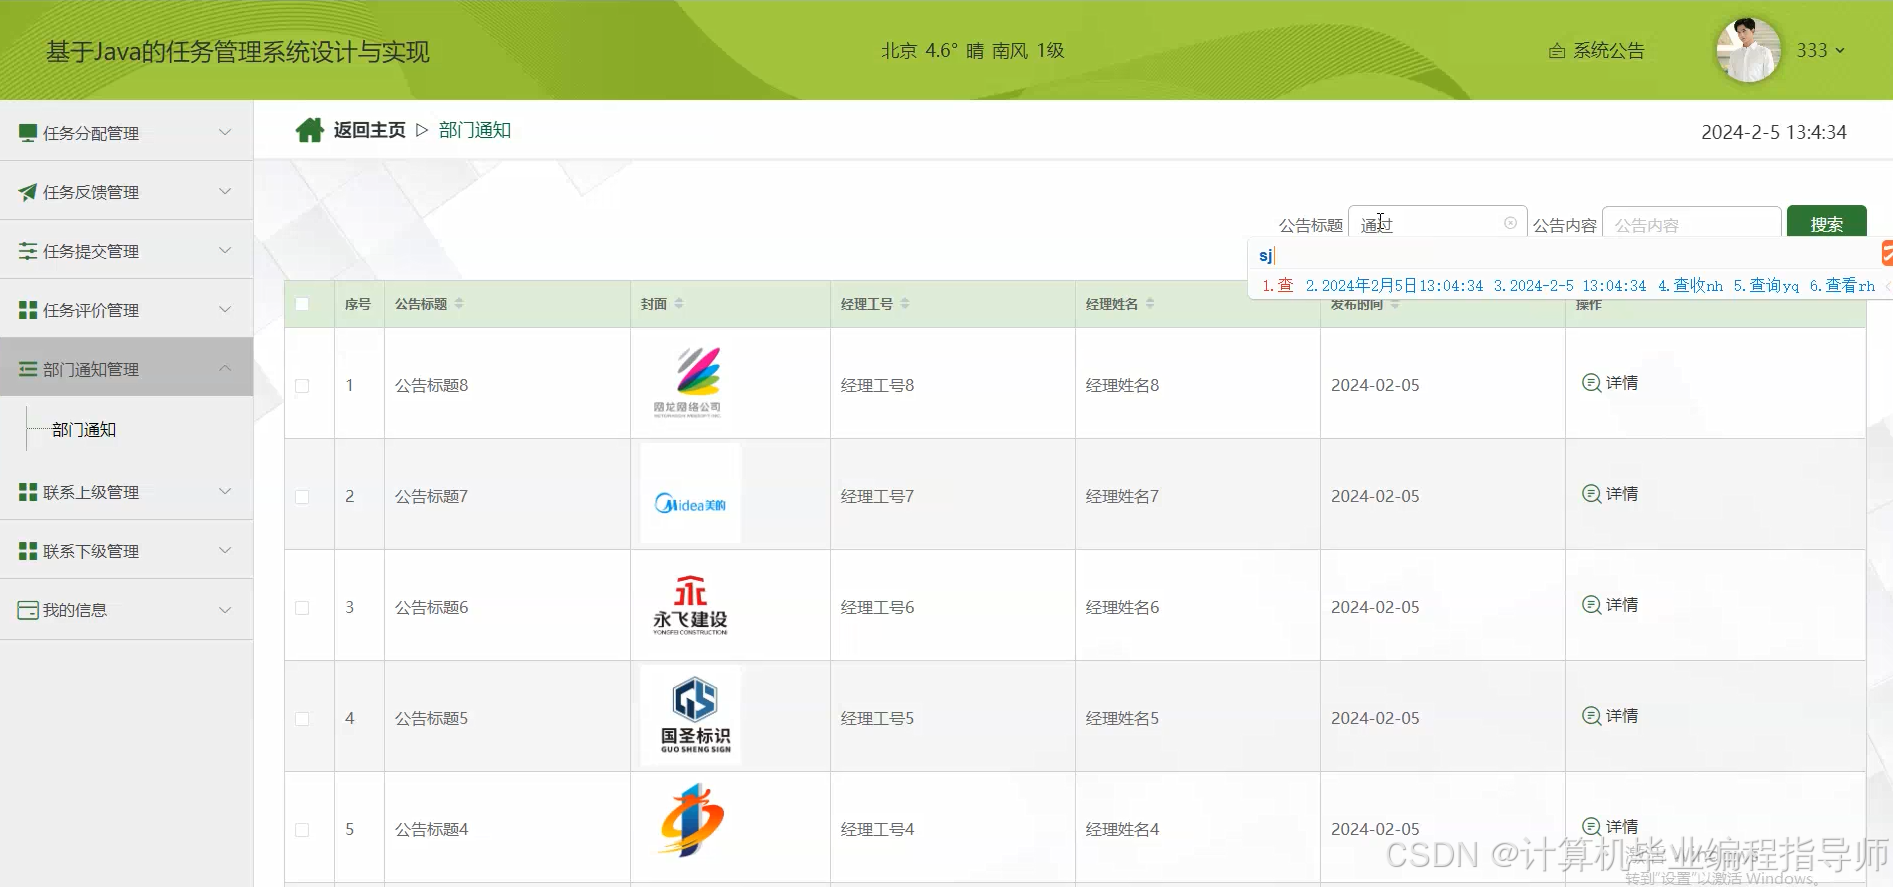Viewport: 1893px width, 887px height.
Task: Expand 联系下级管理 with its chevron
Action: 225,550
